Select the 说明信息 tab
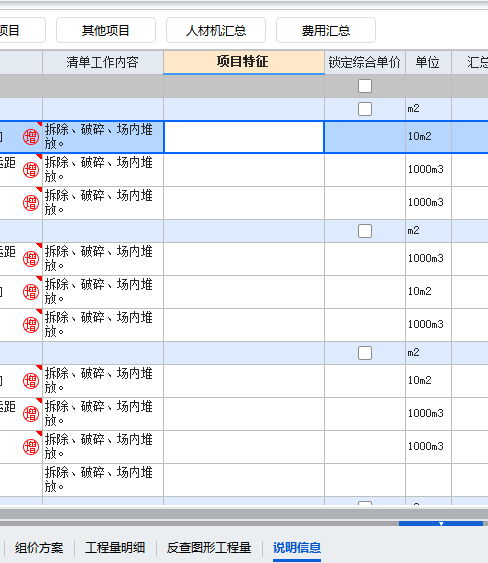This screenshot has width=488, height=563. click(x=297, y=548)
